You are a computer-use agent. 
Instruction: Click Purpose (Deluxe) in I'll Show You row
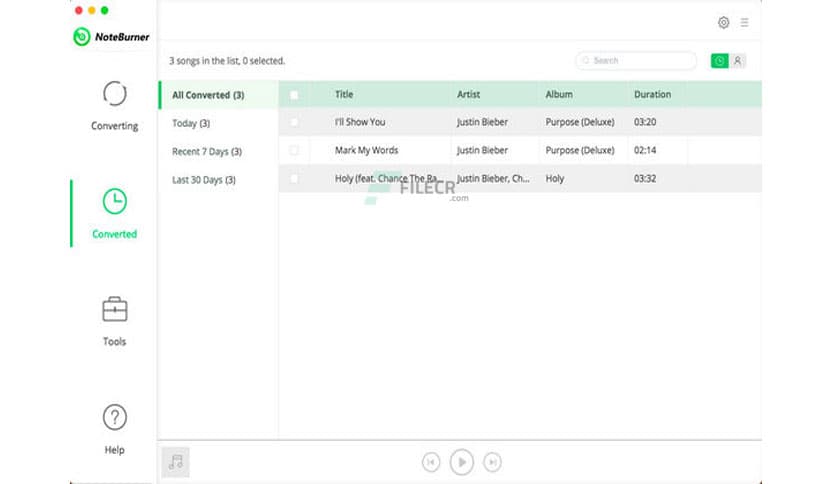click(580, 122)
